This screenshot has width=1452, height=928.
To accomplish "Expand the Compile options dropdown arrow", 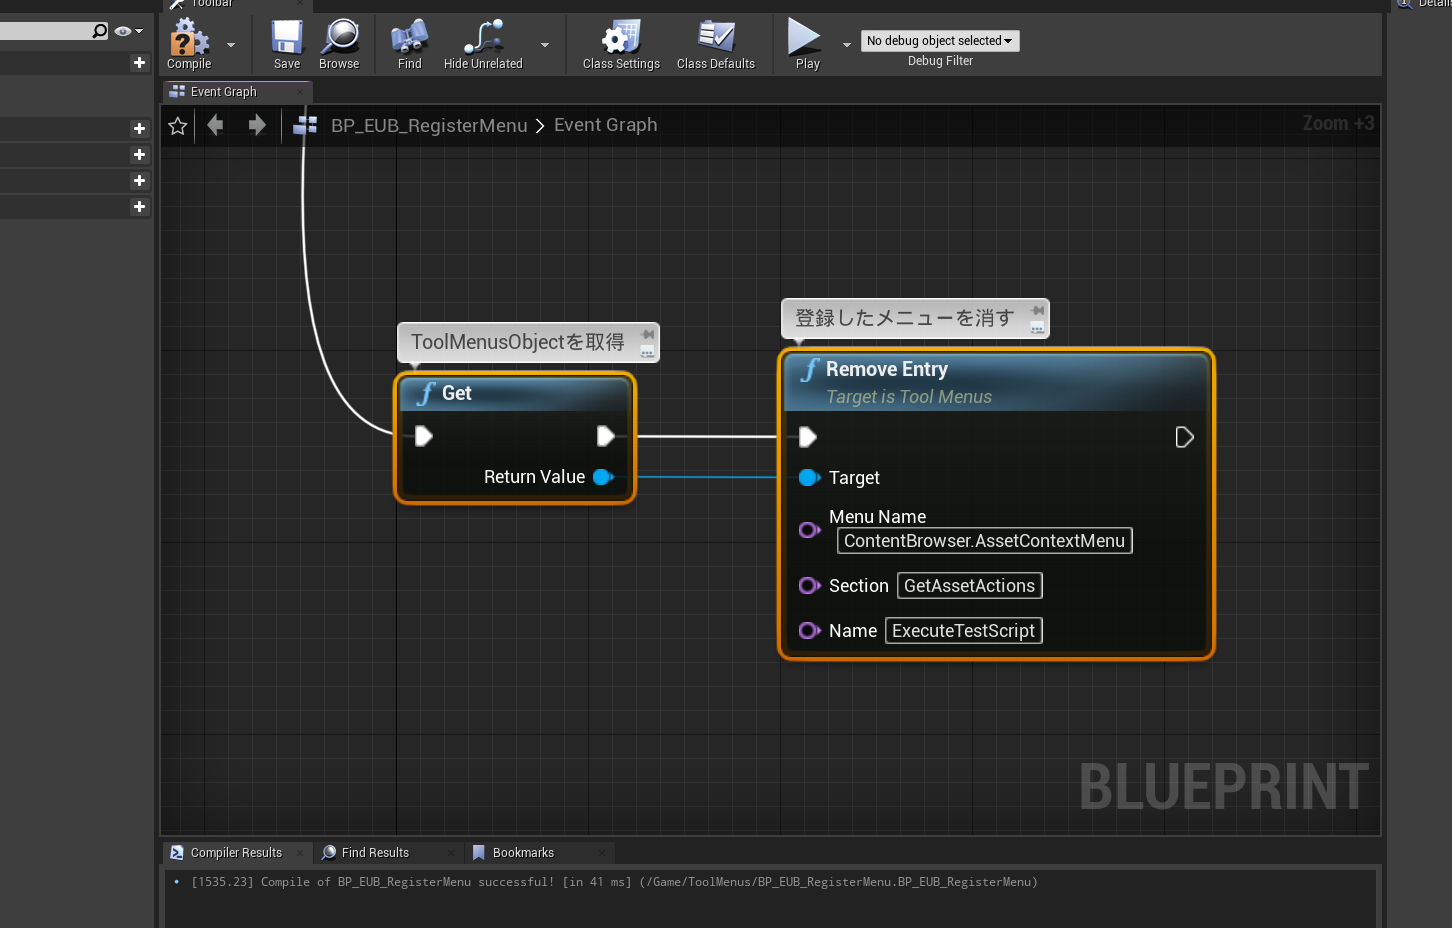I will pyautogui.click(x=230, y=45).
